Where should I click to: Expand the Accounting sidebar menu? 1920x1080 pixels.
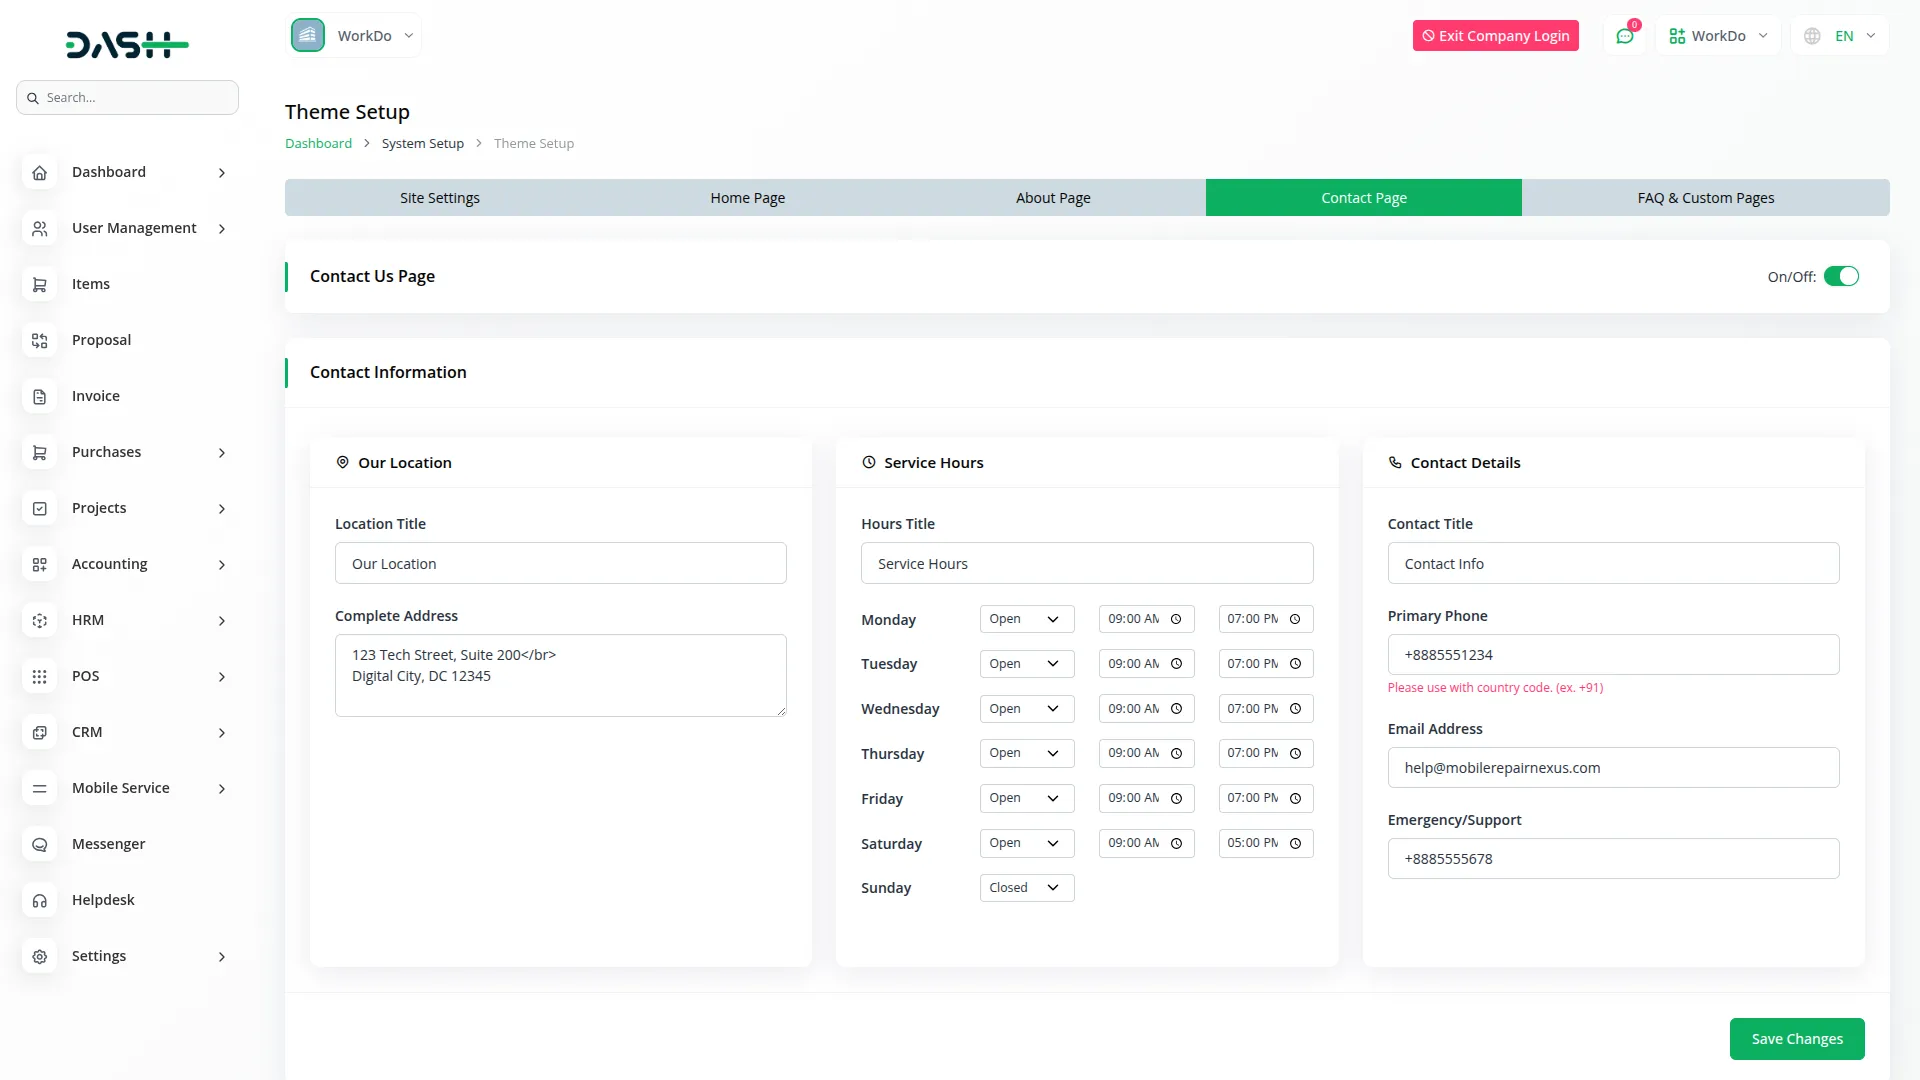(222, 565)
